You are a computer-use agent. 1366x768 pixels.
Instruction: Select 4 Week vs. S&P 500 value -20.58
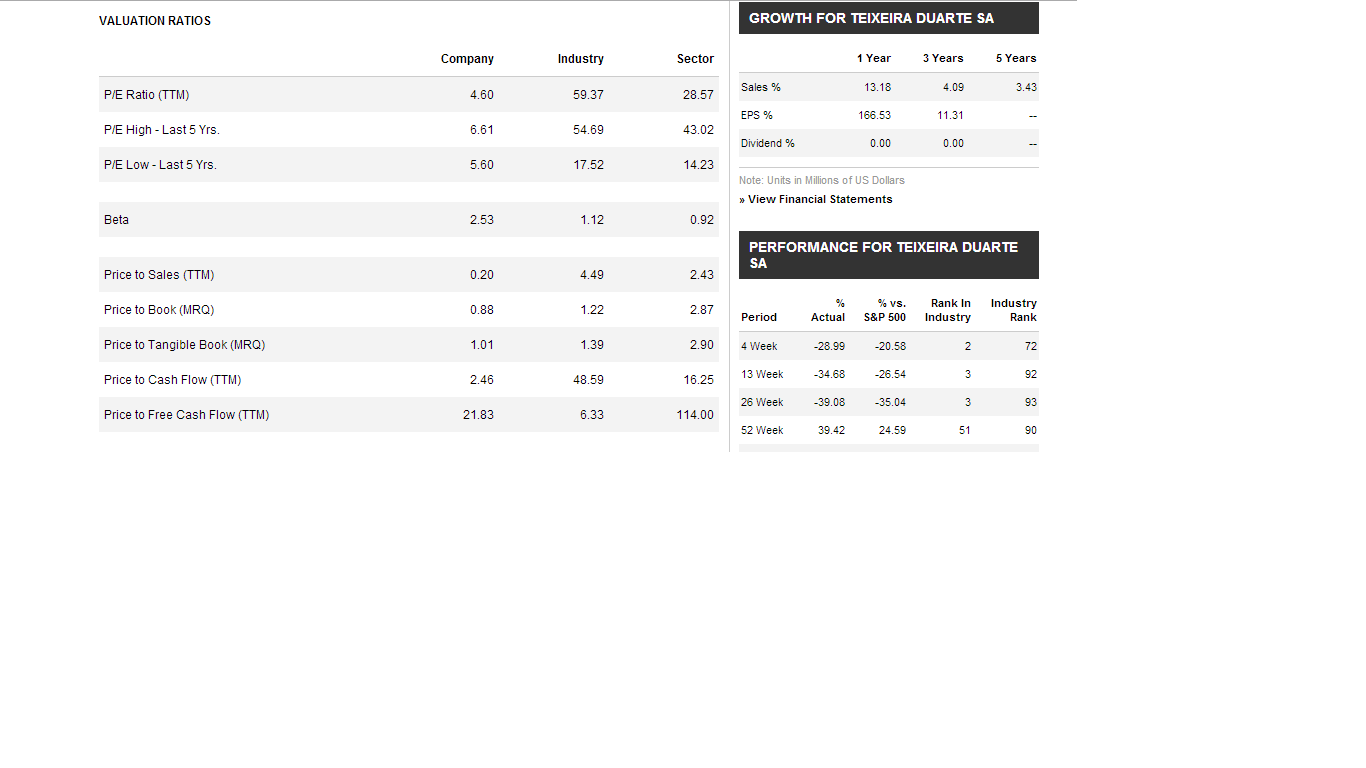pyautogui.click(x=891, y=346)
